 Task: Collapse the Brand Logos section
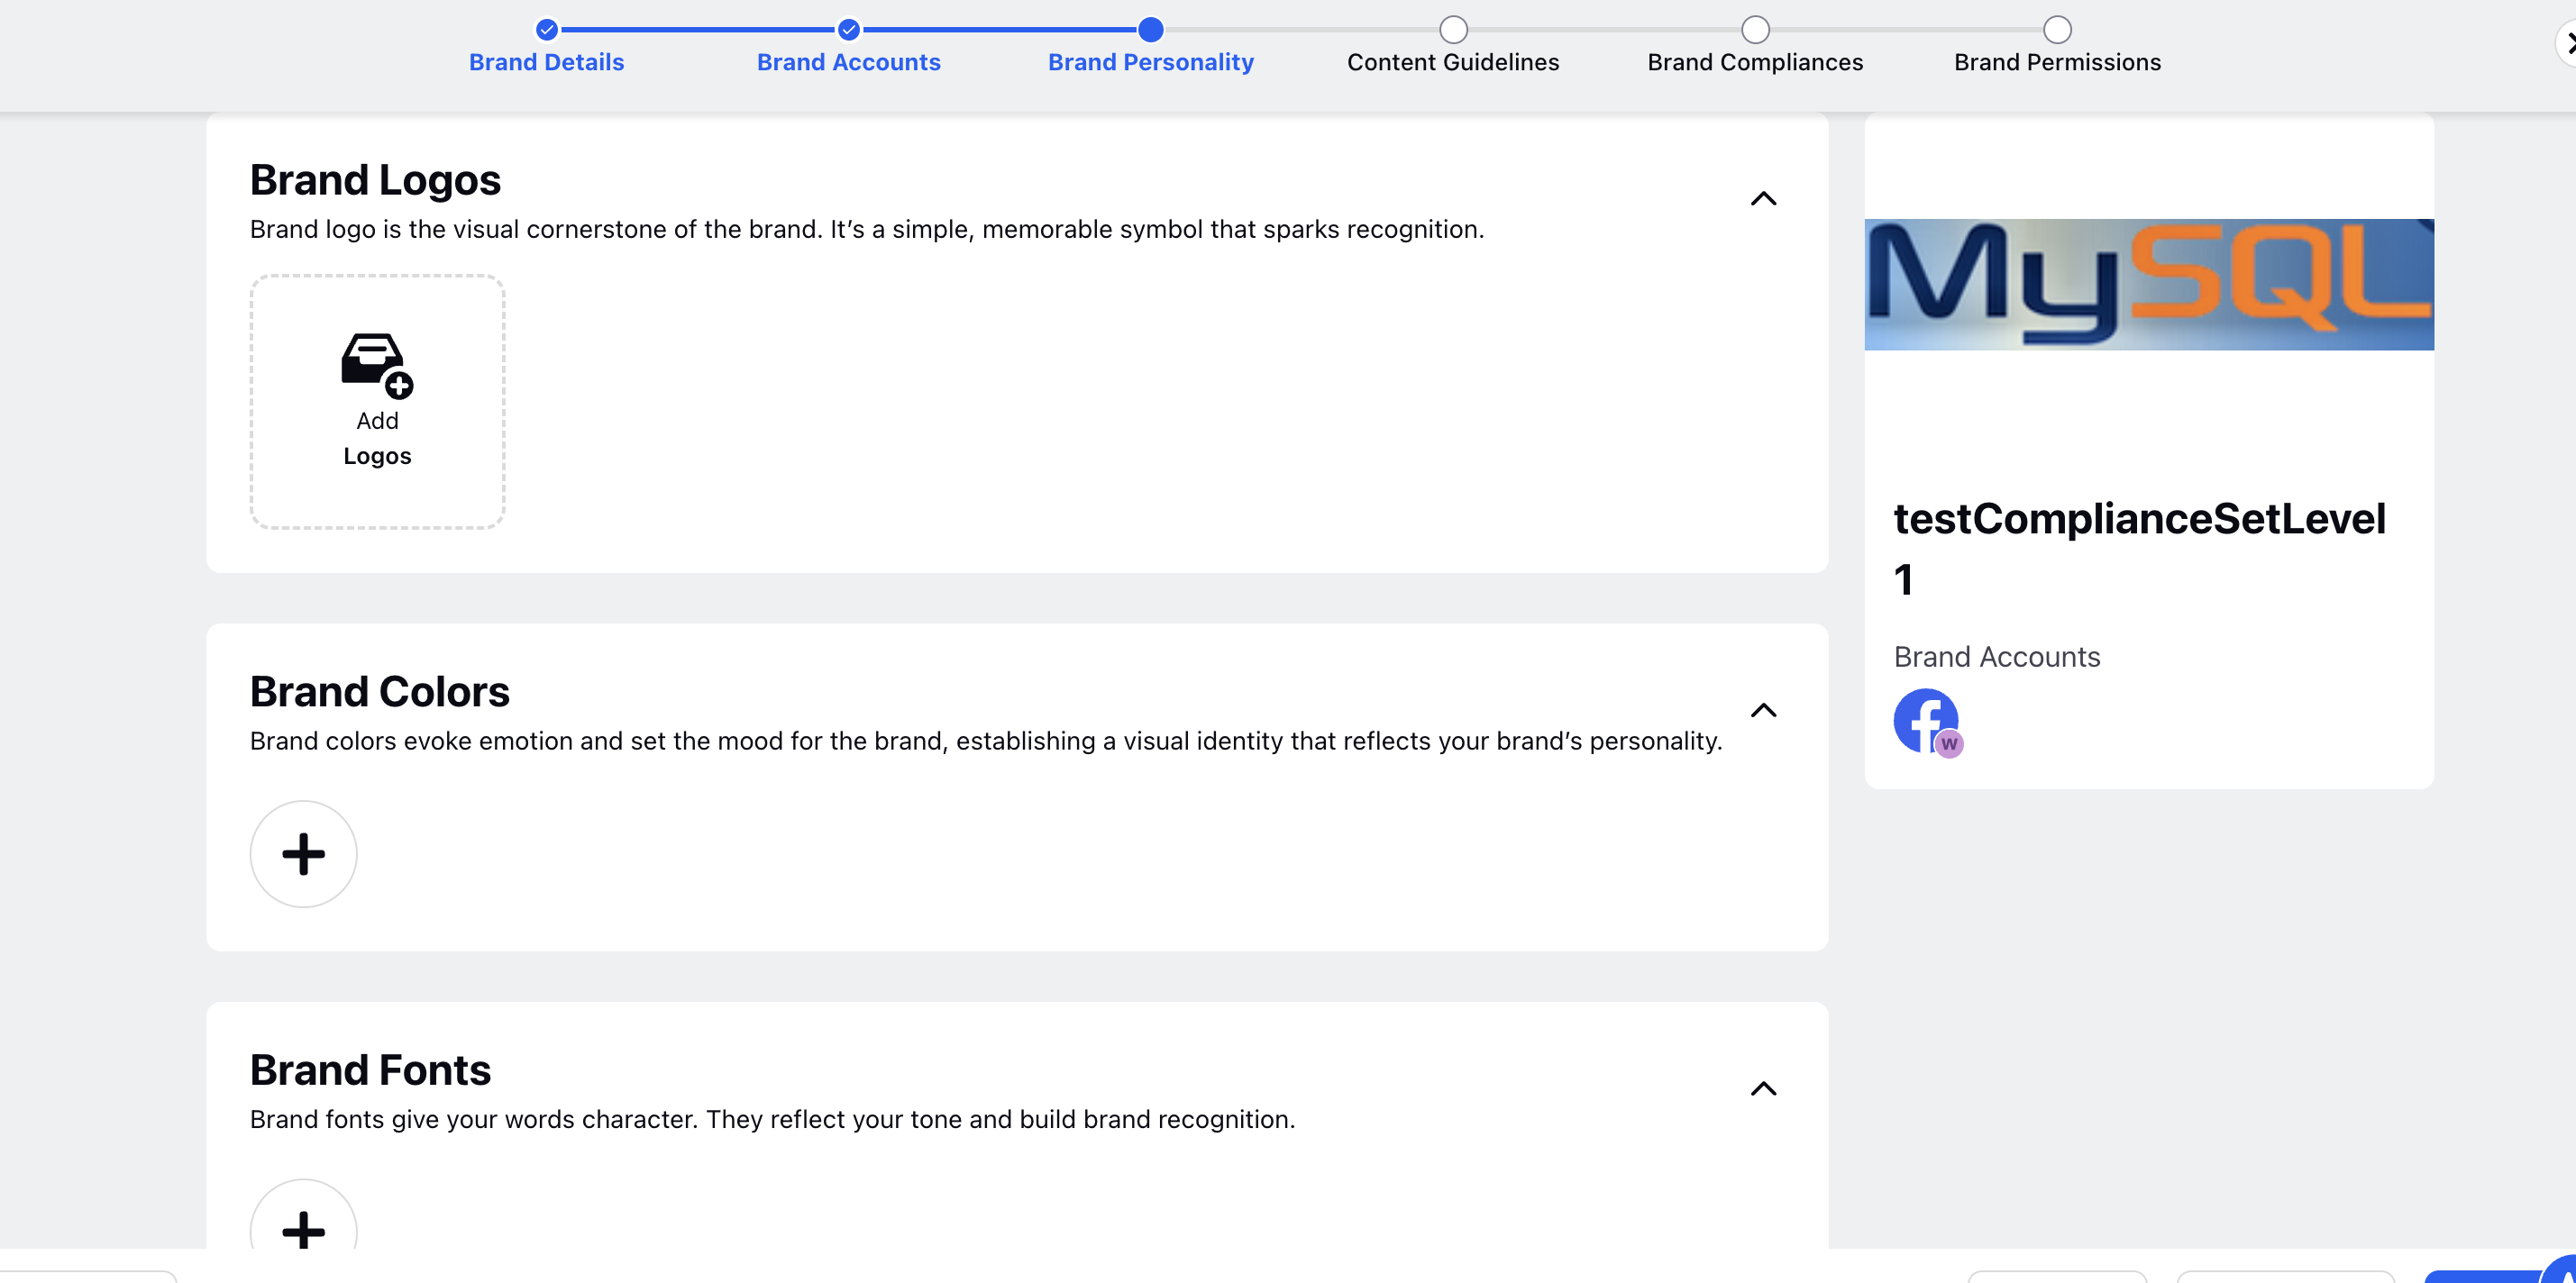(x=1763, y=198)
